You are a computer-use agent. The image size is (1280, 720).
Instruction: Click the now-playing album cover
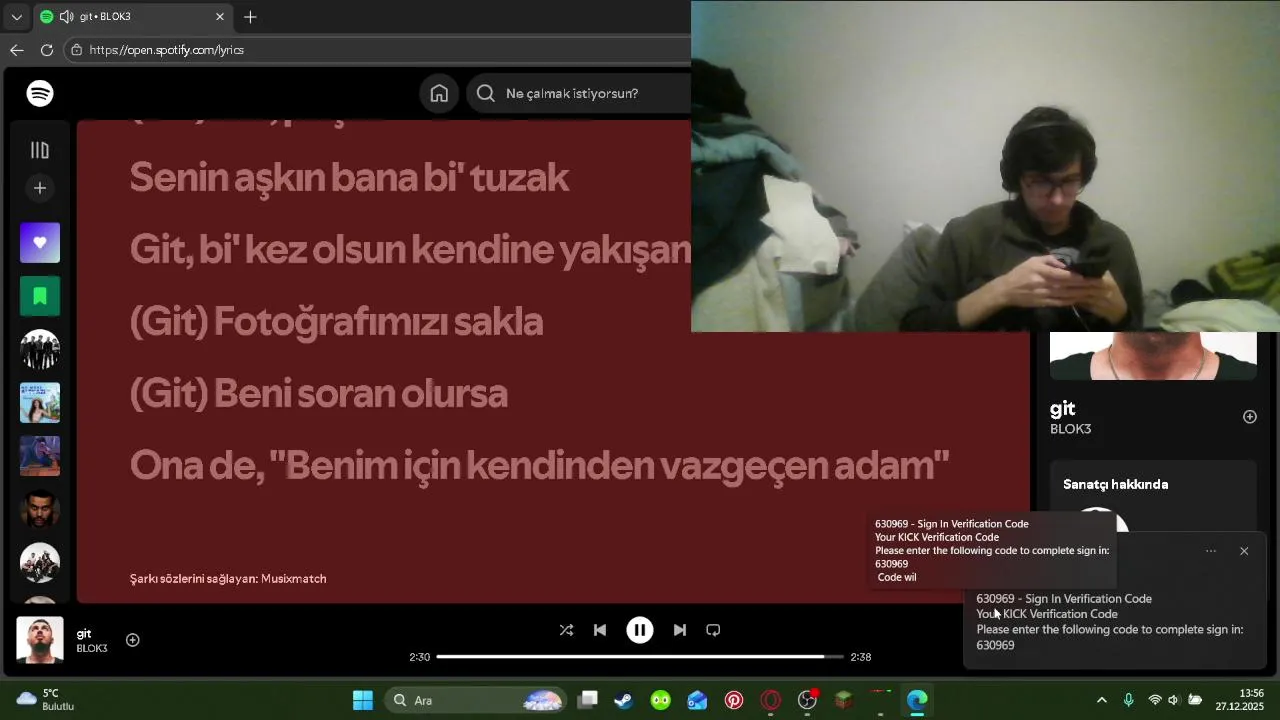pyautogui.click(x=40, y=640)
